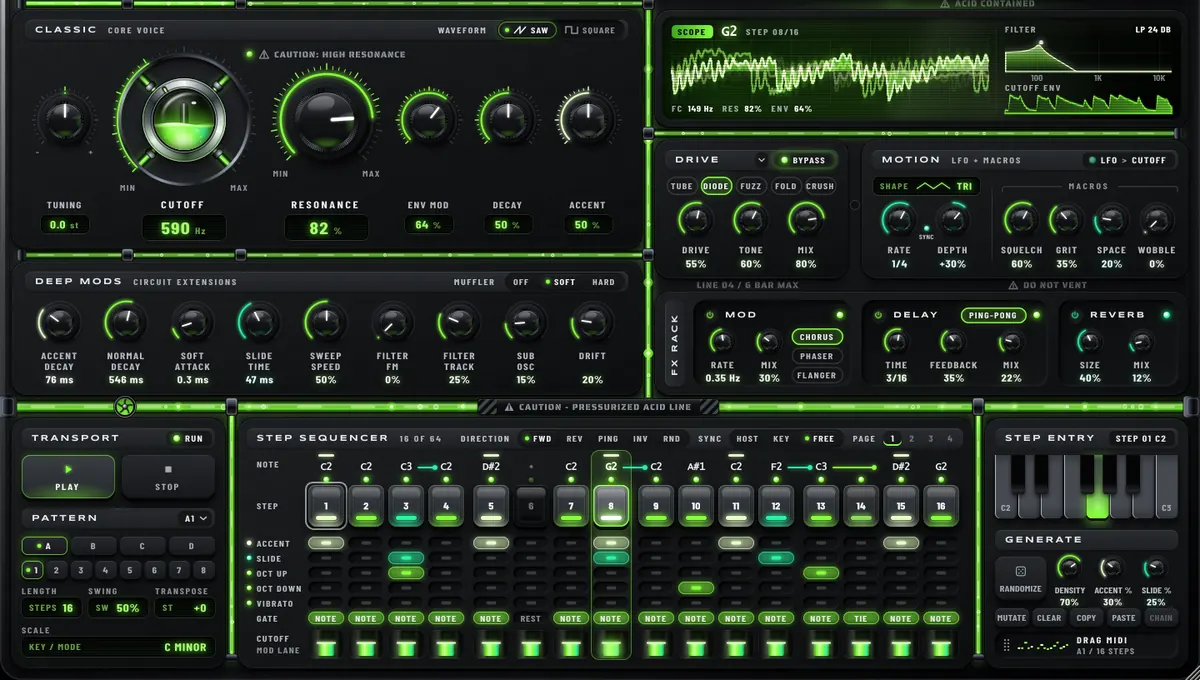Switch direction to REV
The width and height of the screenshot is (1200, 680).
click(x=575, y=438)
